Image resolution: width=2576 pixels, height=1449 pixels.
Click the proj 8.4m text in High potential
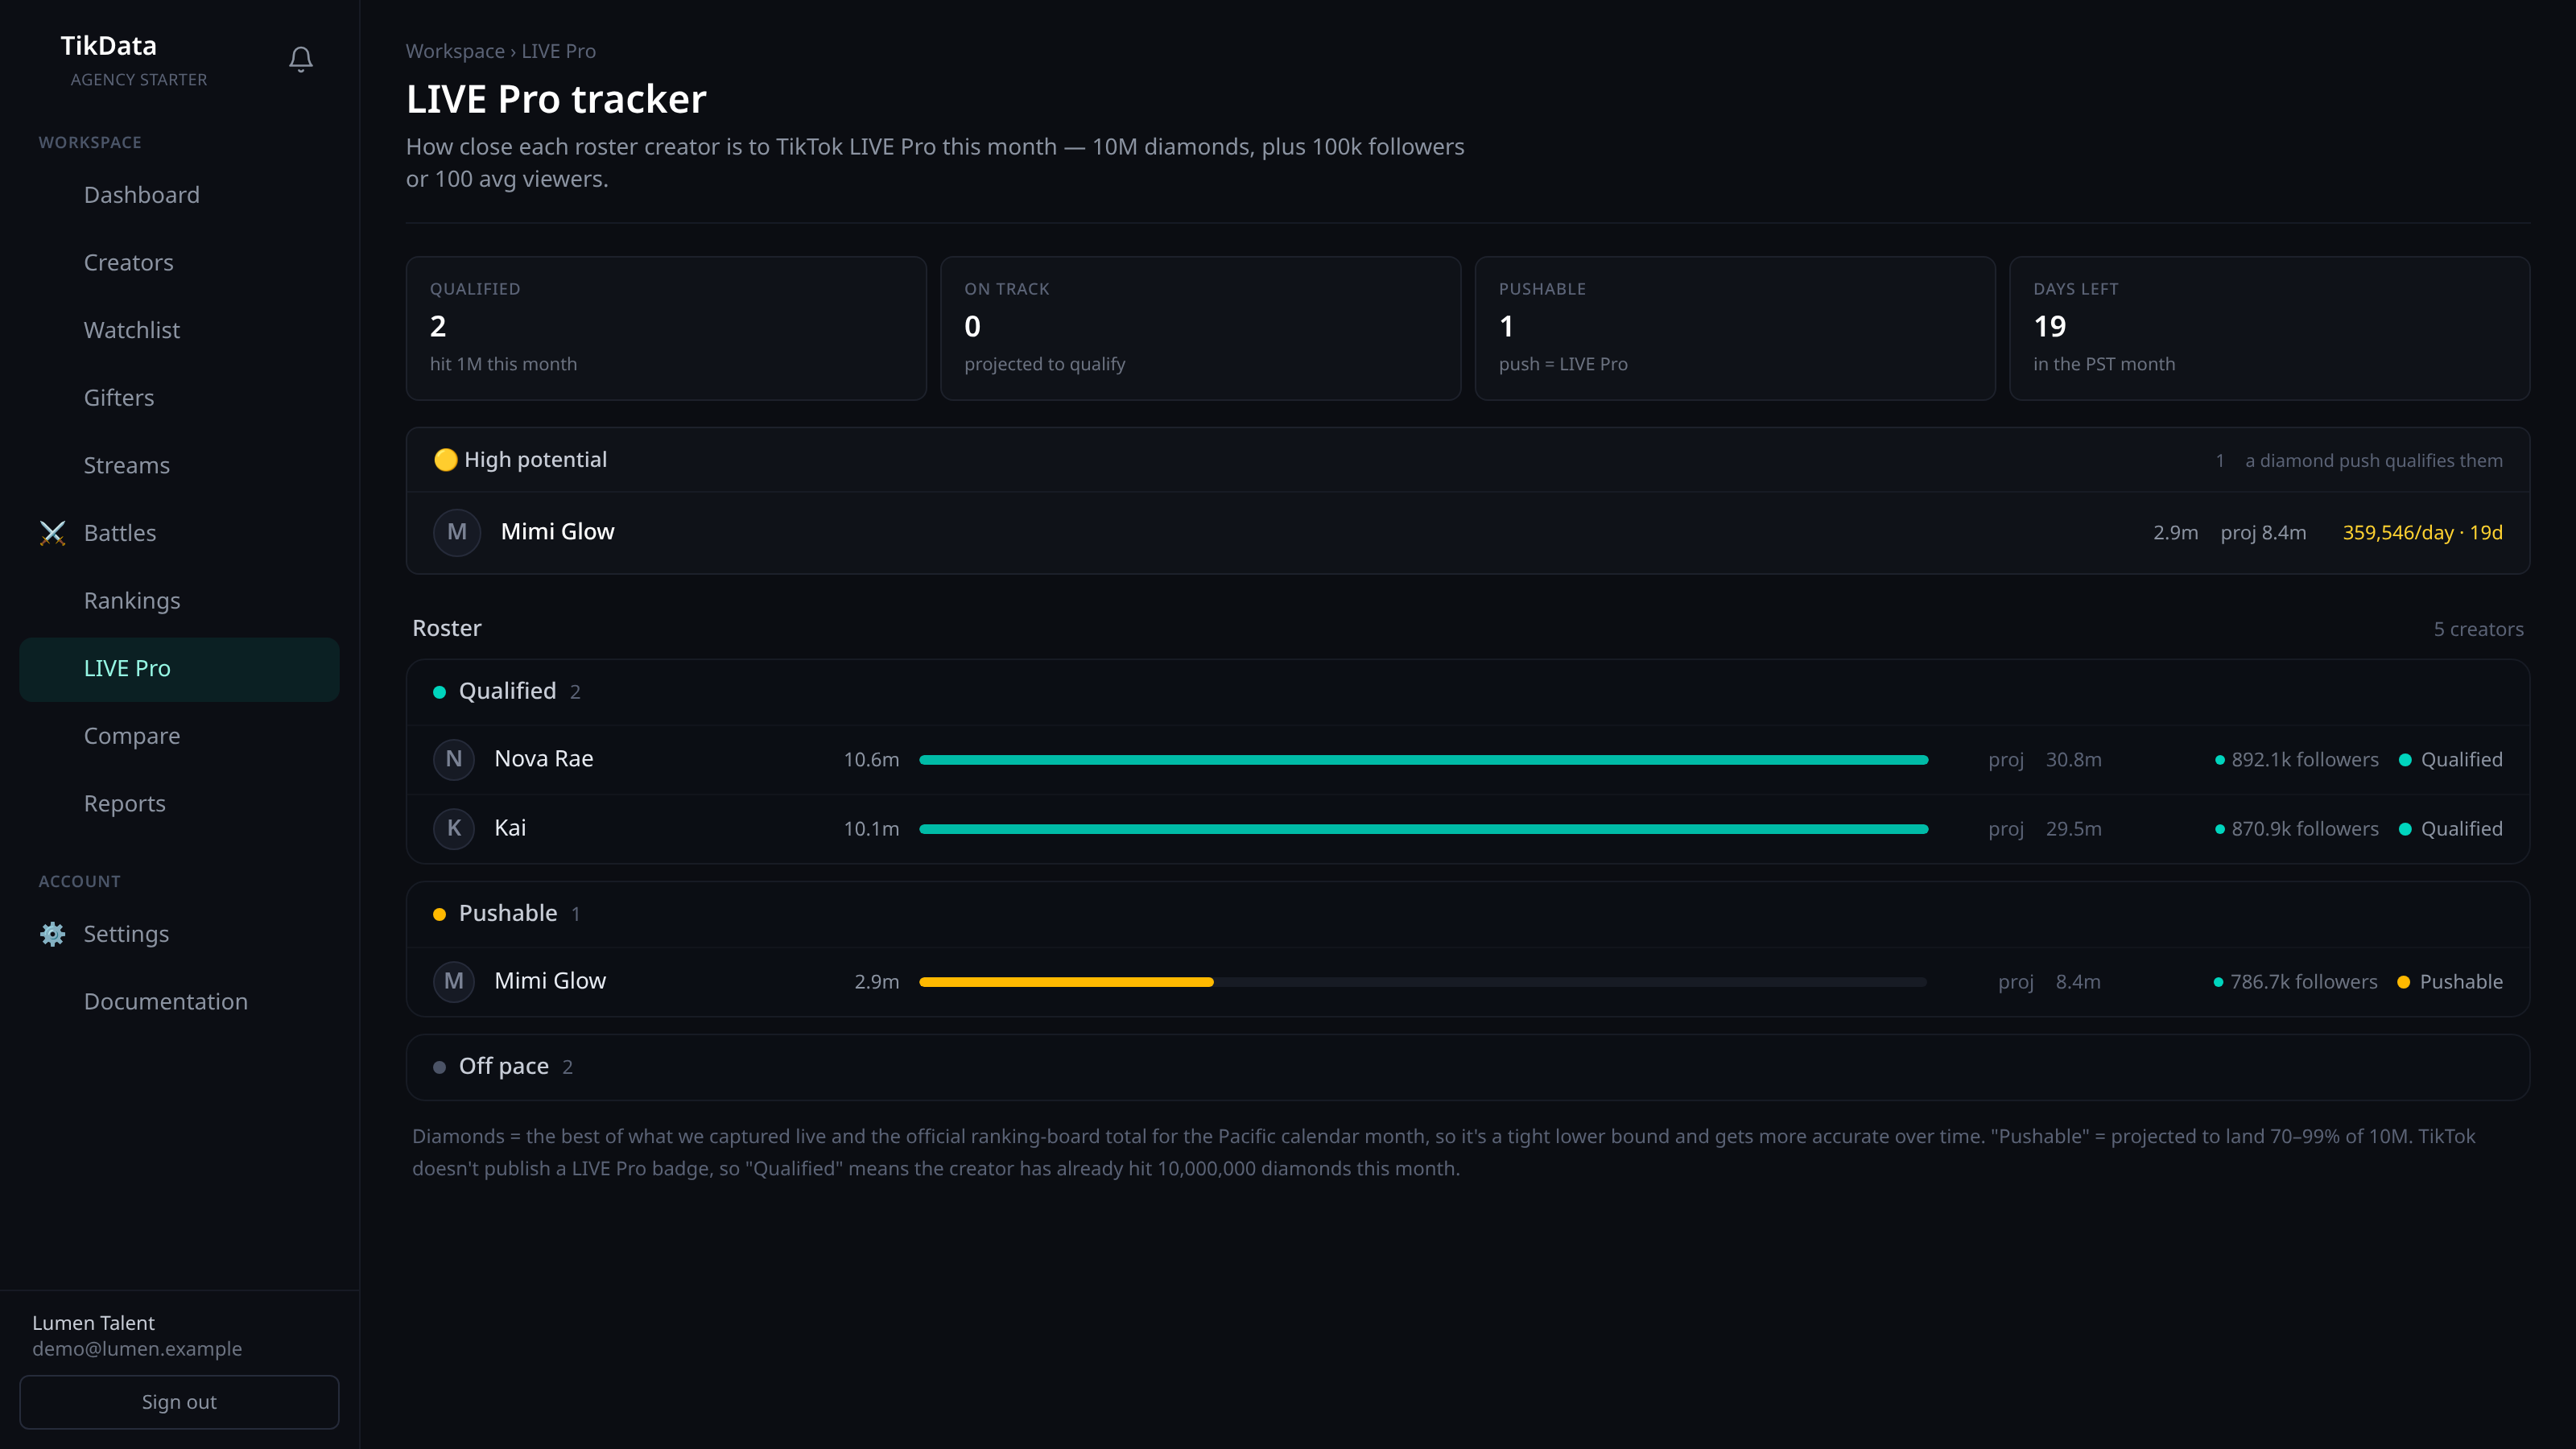click(x=2263, y=533)
